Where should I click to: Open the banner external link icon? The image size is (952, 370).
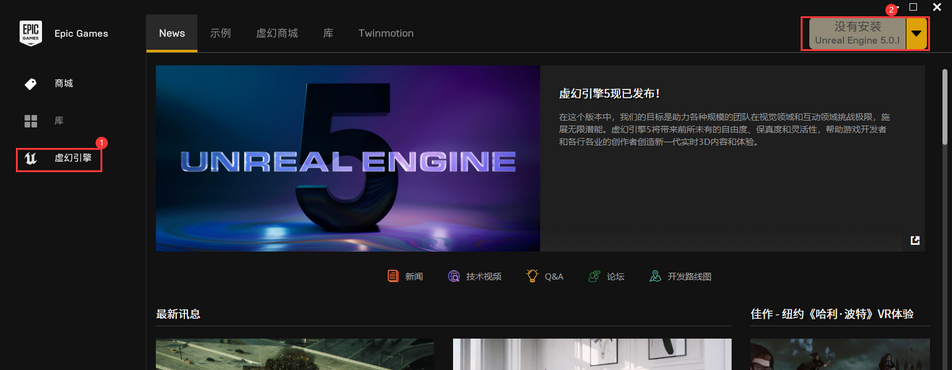pos(915,241)
